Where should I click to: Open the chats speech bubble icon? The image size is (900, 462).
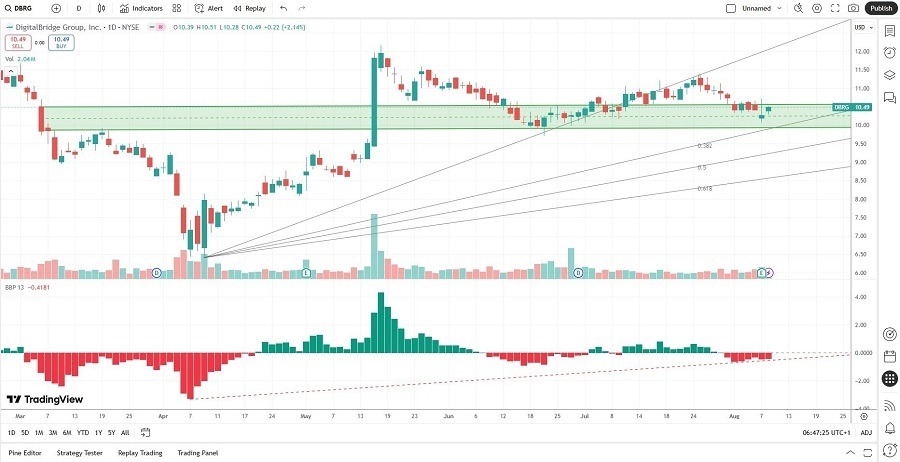coord(890,97)
